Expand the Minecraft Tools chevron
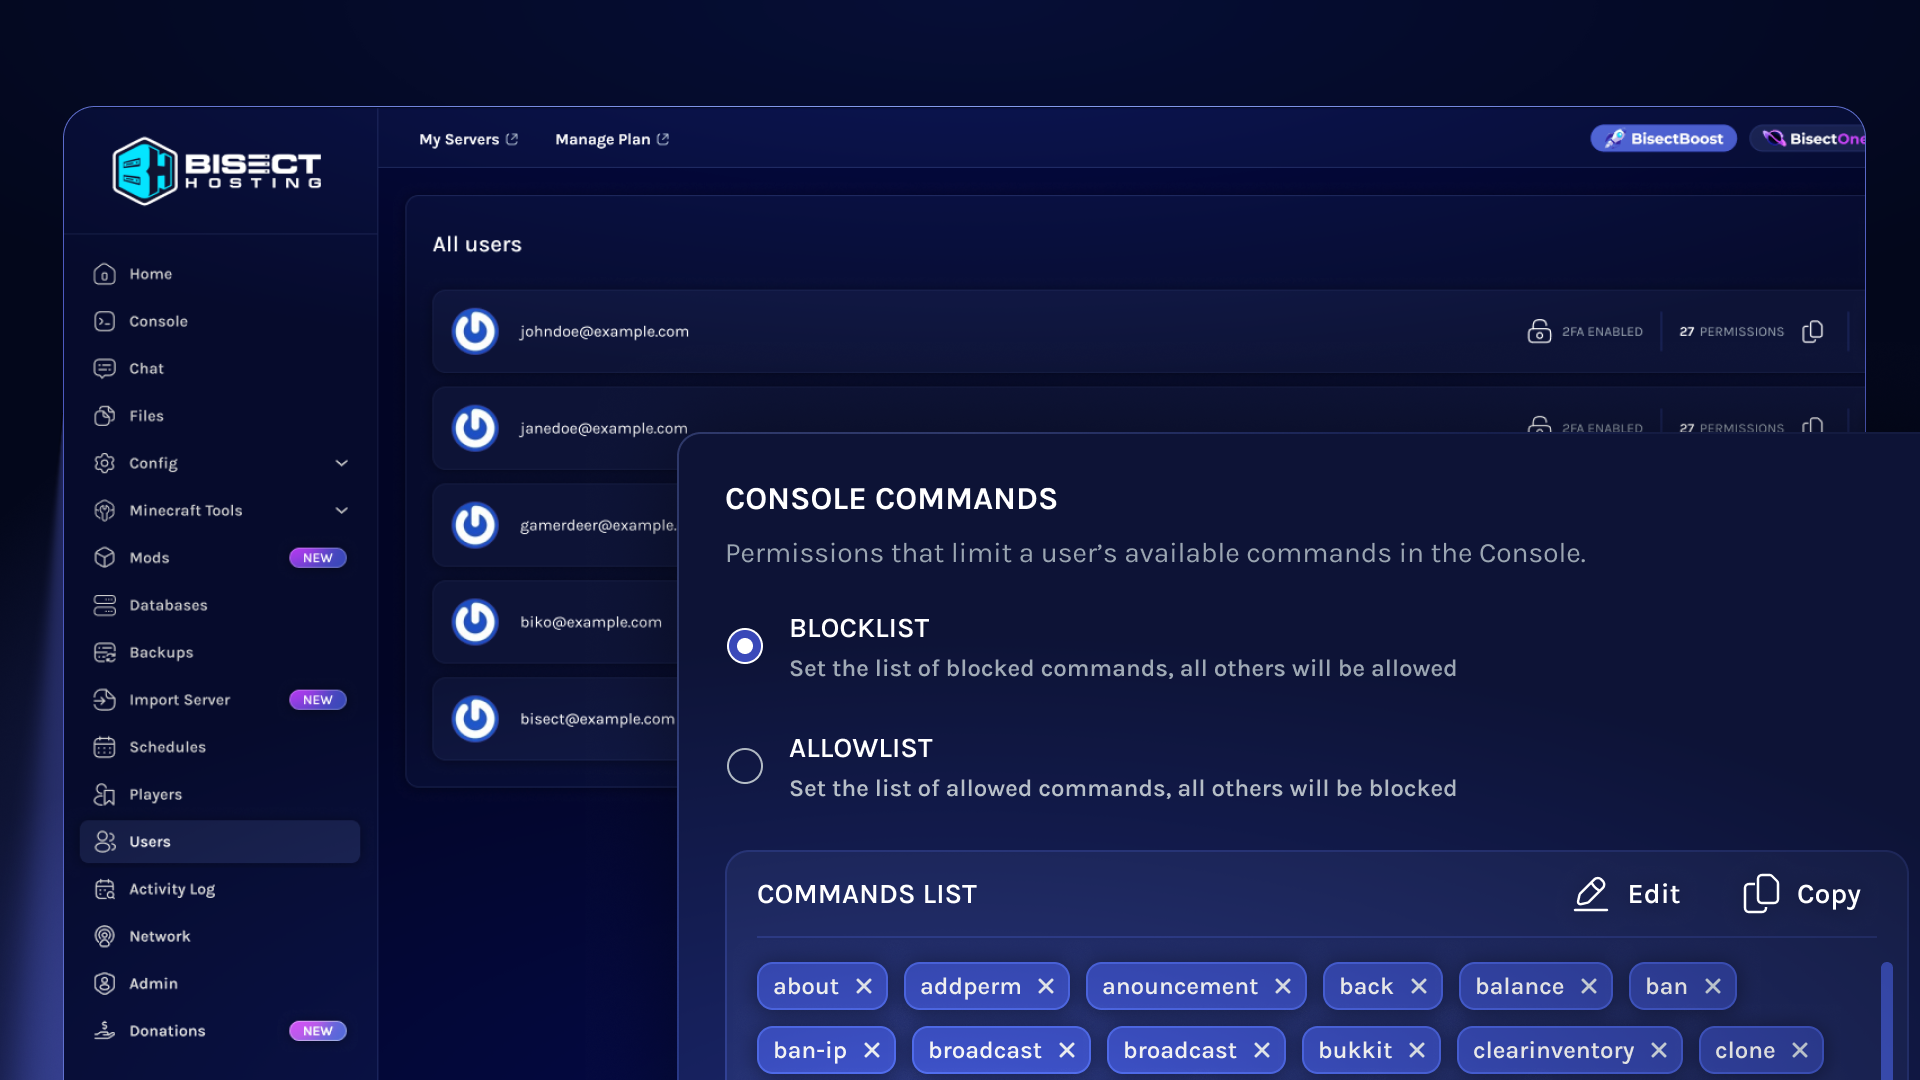 pyautogui.click(x=342, y=510)
